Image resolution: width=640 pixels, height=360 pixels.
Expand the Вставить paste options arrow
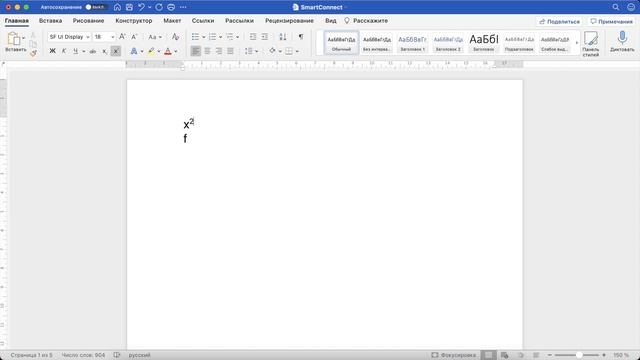pos(24,38)
